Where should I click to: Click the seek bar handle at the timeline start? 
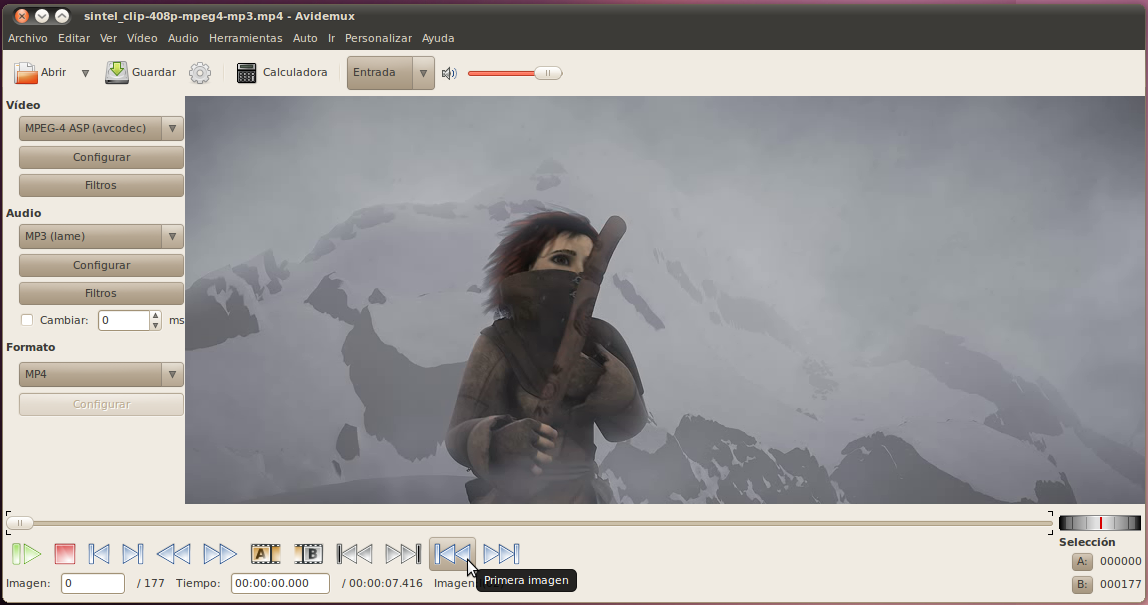pyautogui.click(x=20, y=523)
